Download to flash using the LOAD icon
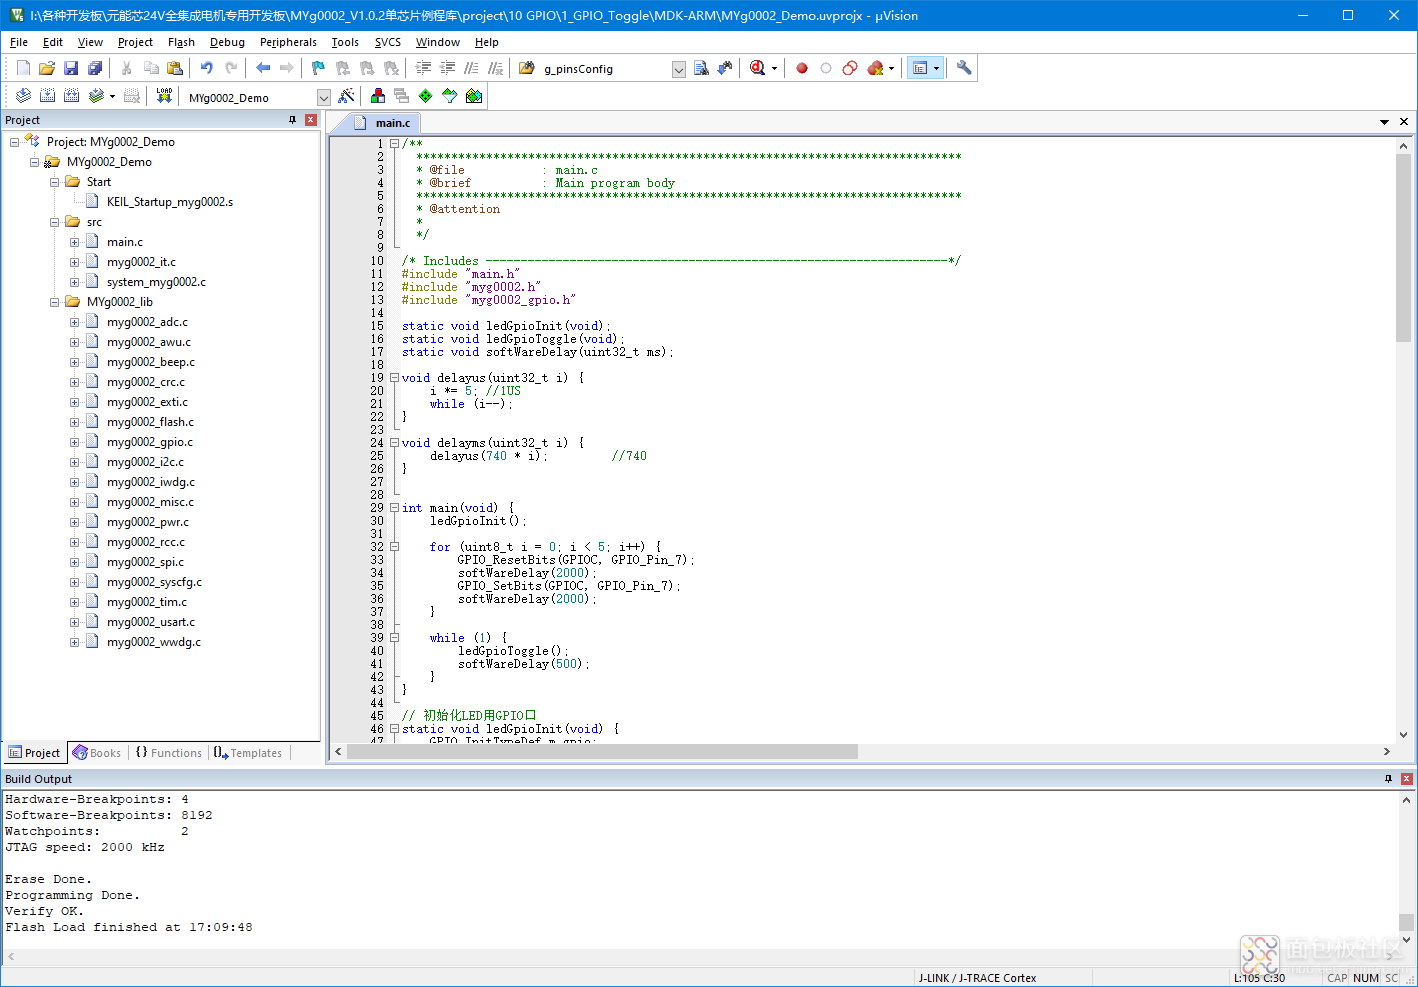The image size is (1418, 987). (x=164, y=96)
